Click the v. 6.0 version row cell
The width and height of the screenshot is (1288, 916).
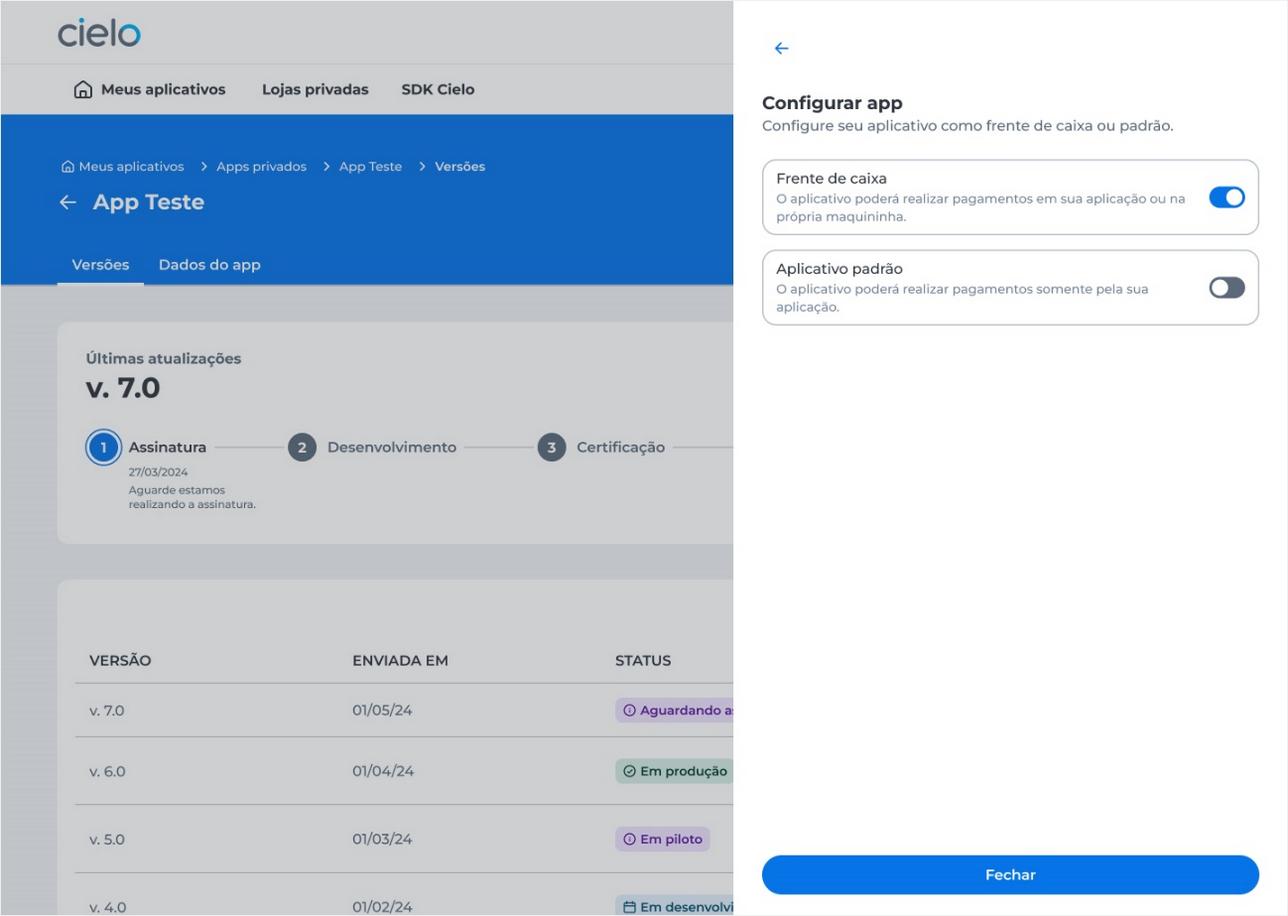pyautogui.click(x=107, y=772)
